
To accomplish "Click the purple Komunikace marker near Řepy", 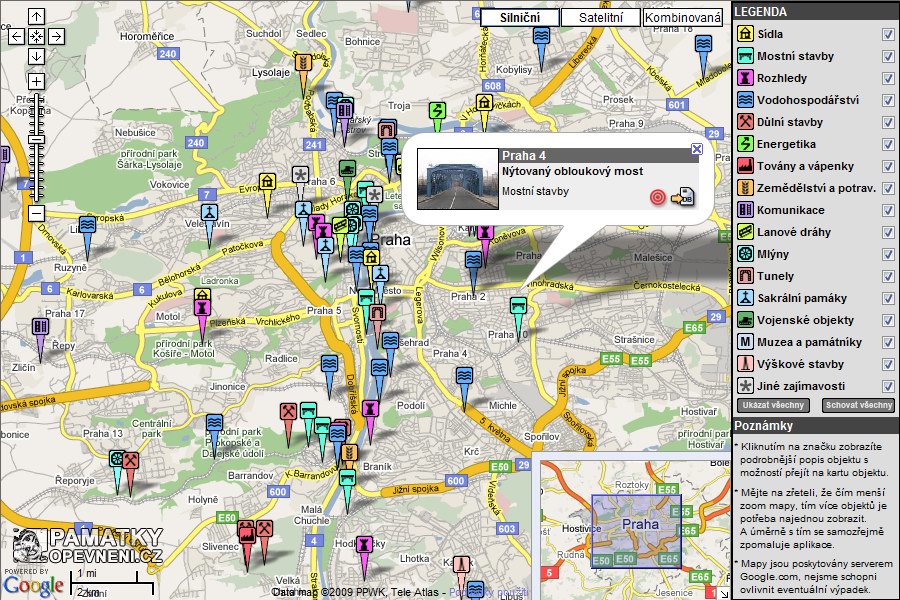I will coord(40,328).
